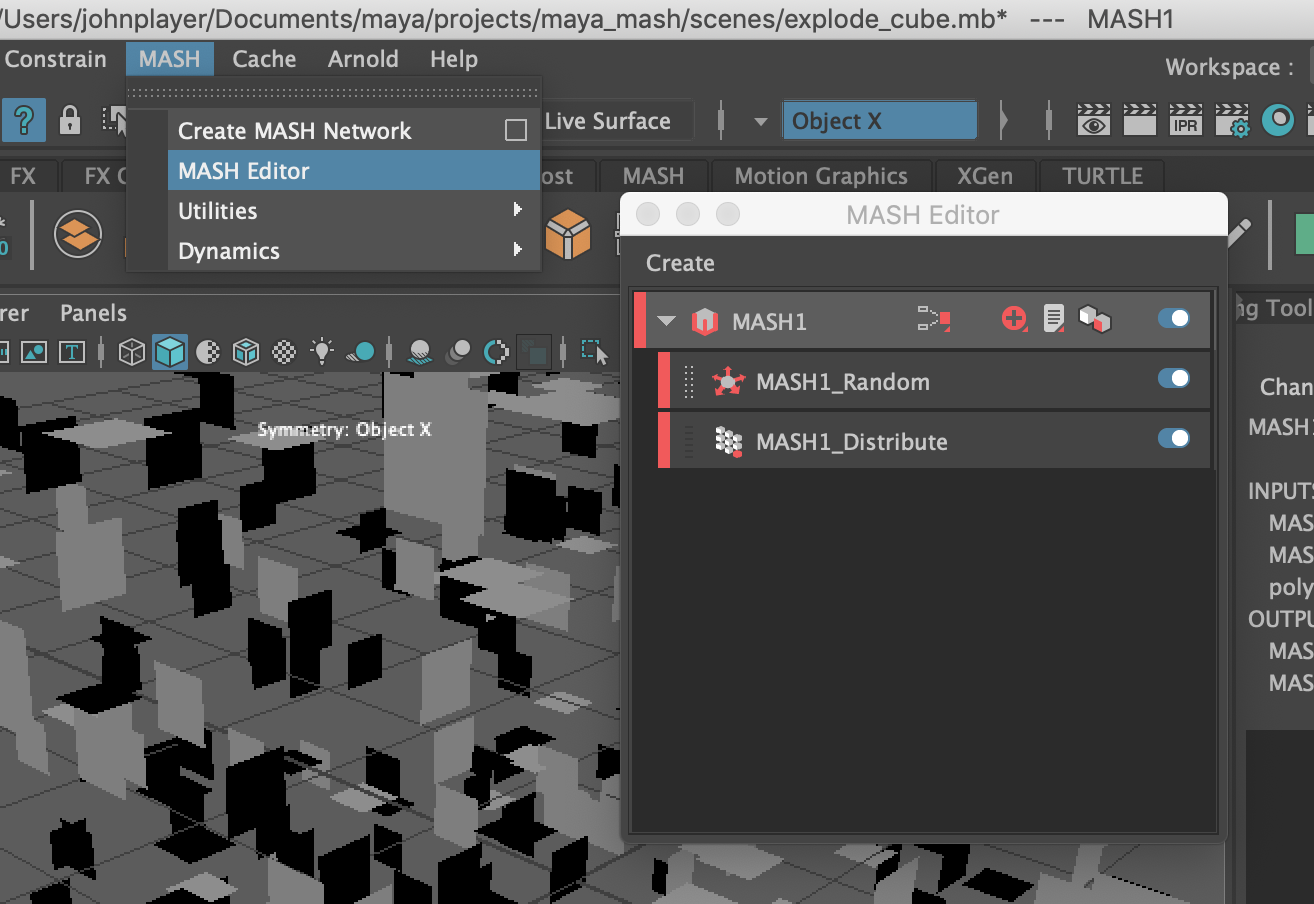The width and height of the screenshot is (1314, 904).
Task: Collapse the MASH1 network disclosure triangle
Action: click(666, 321)
